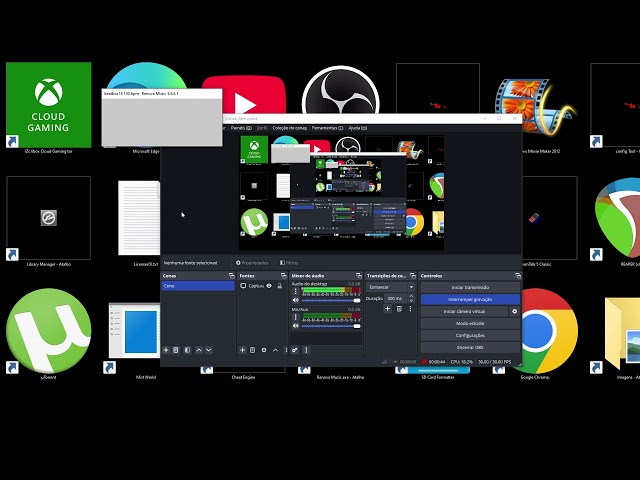This screenshot has height=480, width=640.
Task: Open the Coleção de cenas menu
Action: [289, 128]
